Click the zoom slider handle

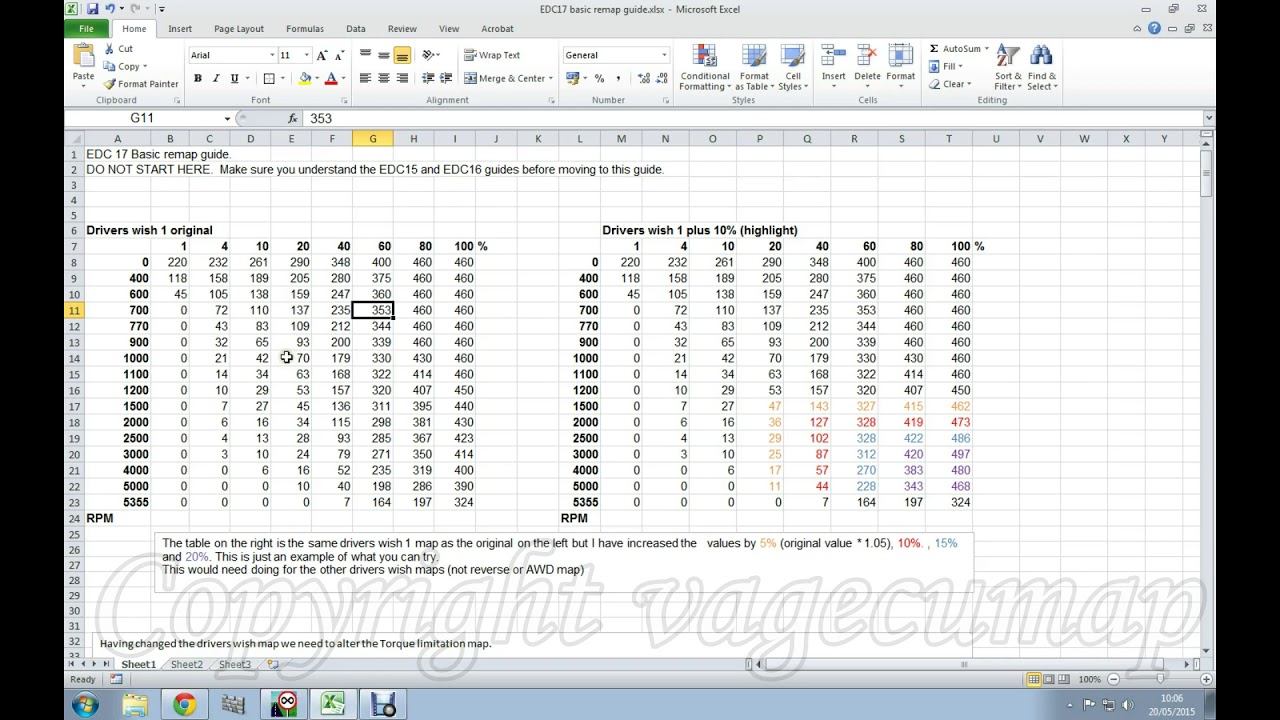[1160, 679]
